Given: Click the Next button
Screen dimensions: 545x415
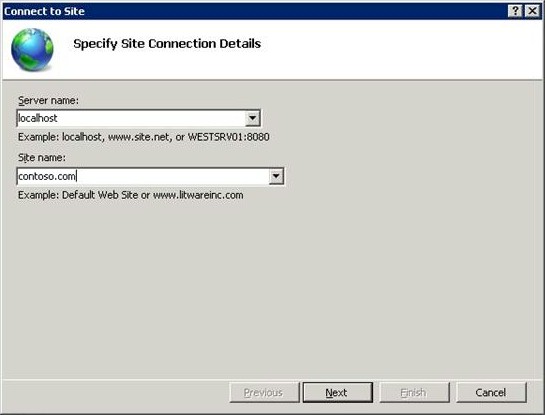Looking at the screenshot, I should pyautogui.click(x=337, y=392).
